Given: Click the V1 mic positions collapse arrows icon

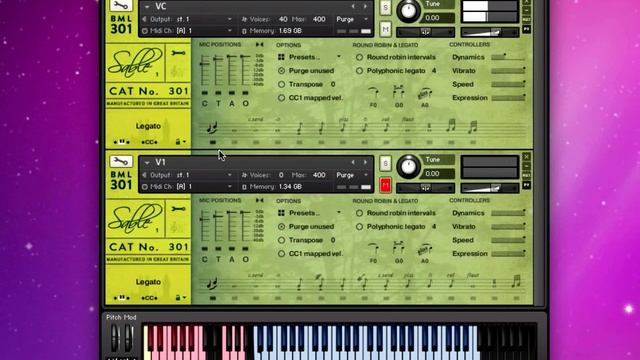Looking at the screenshot, I should (x=260, y=200).
